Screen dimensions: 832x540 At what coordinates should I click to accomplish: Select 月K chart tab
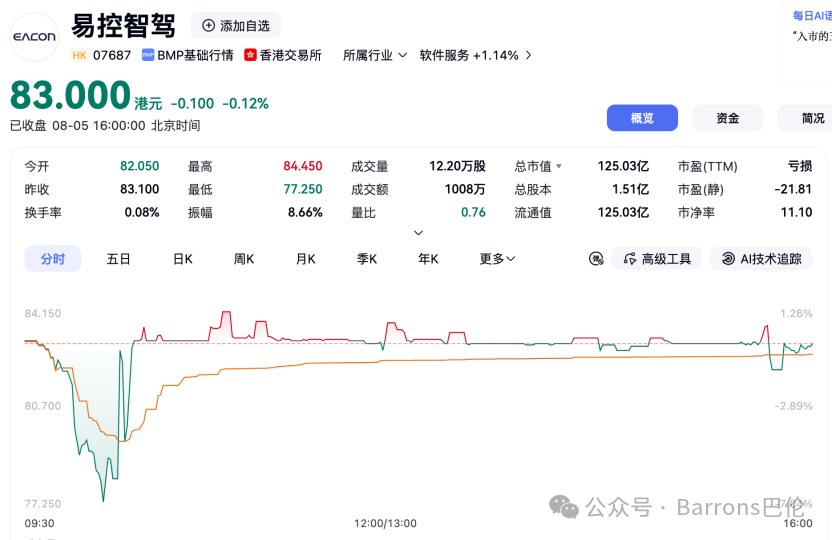pos(306,259)
